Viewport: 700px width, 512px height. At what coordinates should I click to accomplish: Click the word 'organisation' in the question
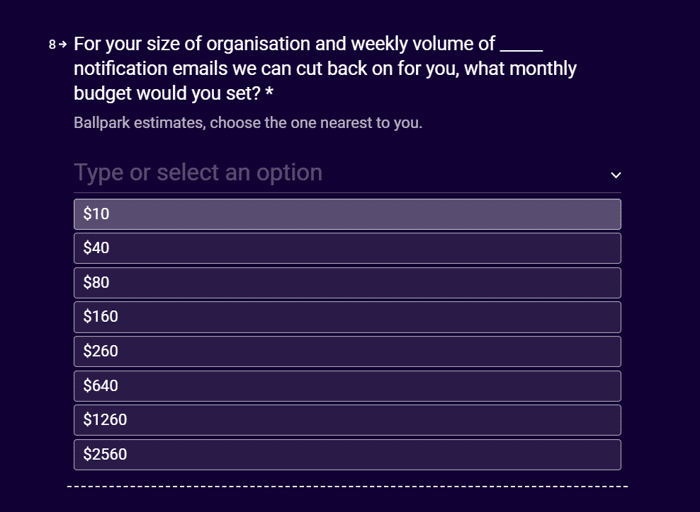tap(258, 44)
